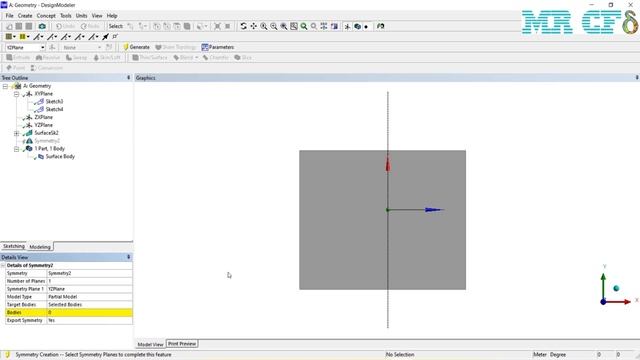Open the View menu
Image resolution: width=640 pixels, height=360 pixels.
[97, 16]
